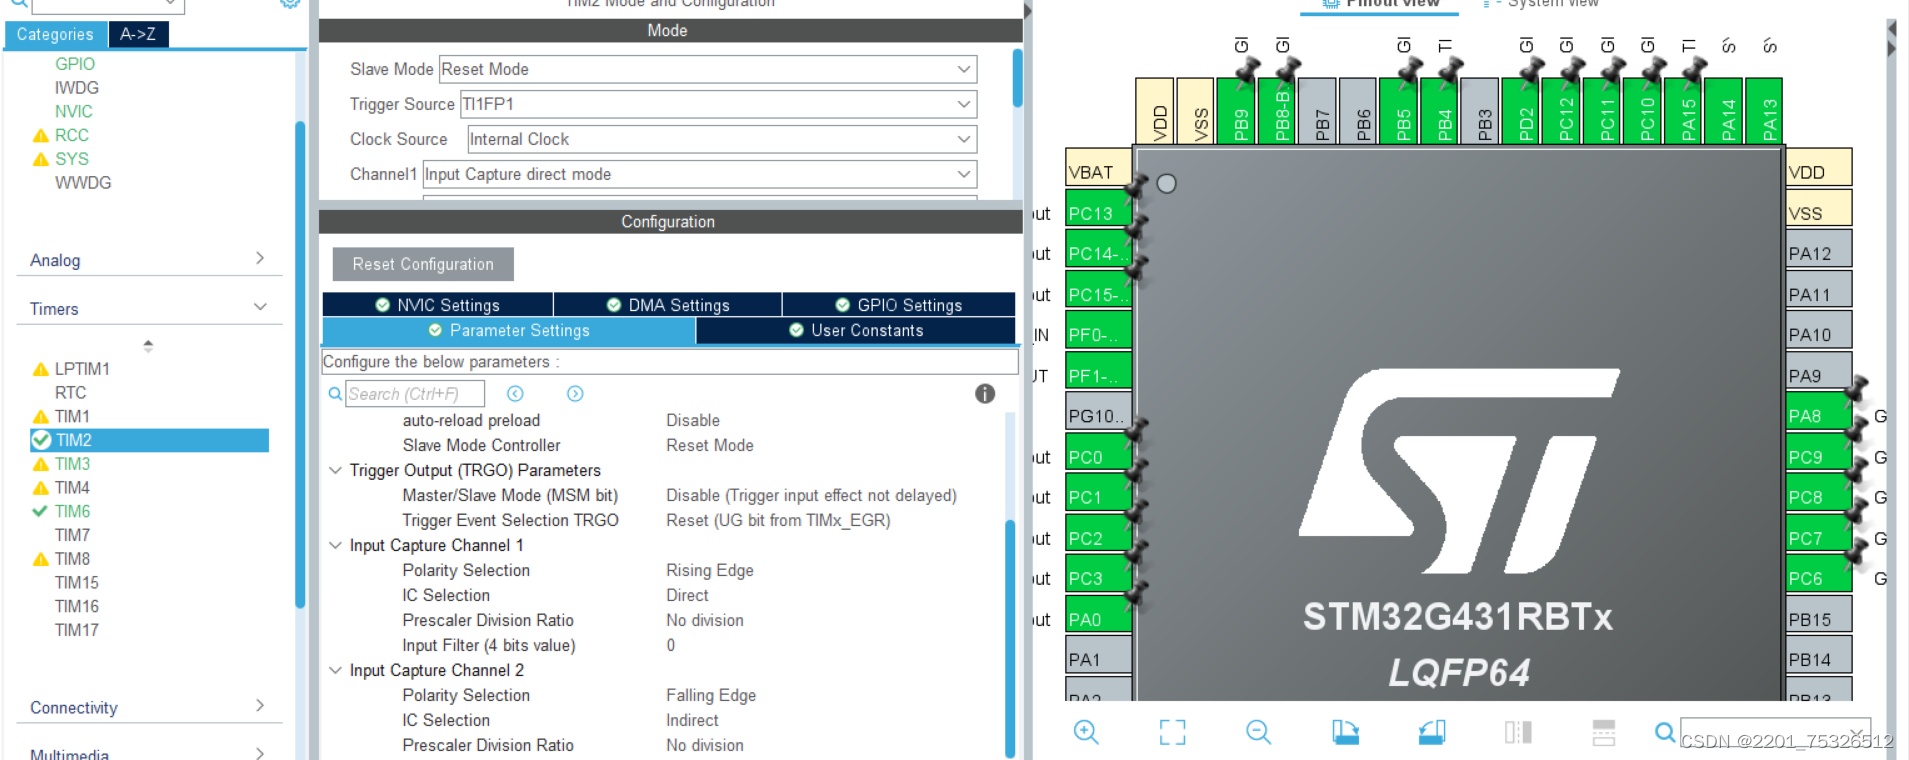Open the GPIO Settings tab
Image resolution: width=1909 pixels, height=760 pixels.
899,305
